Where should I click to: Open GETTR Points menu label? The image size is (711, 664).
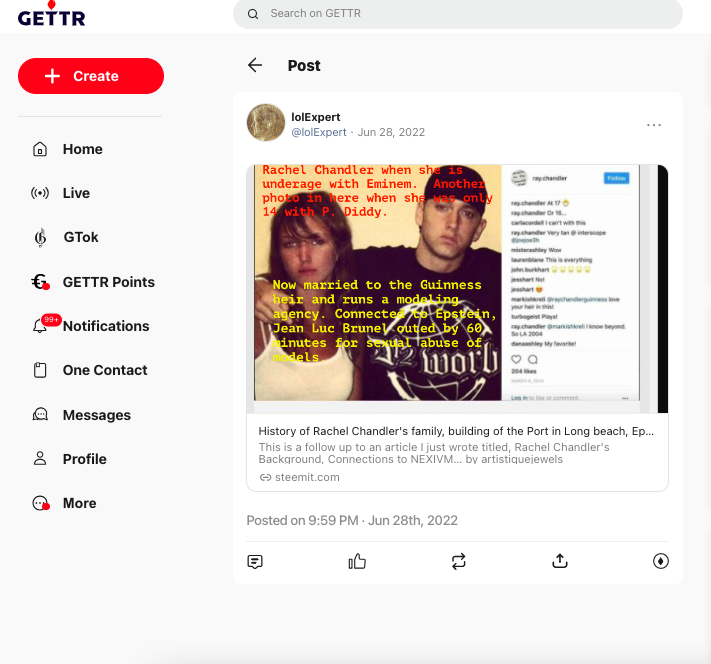[109, 282]
